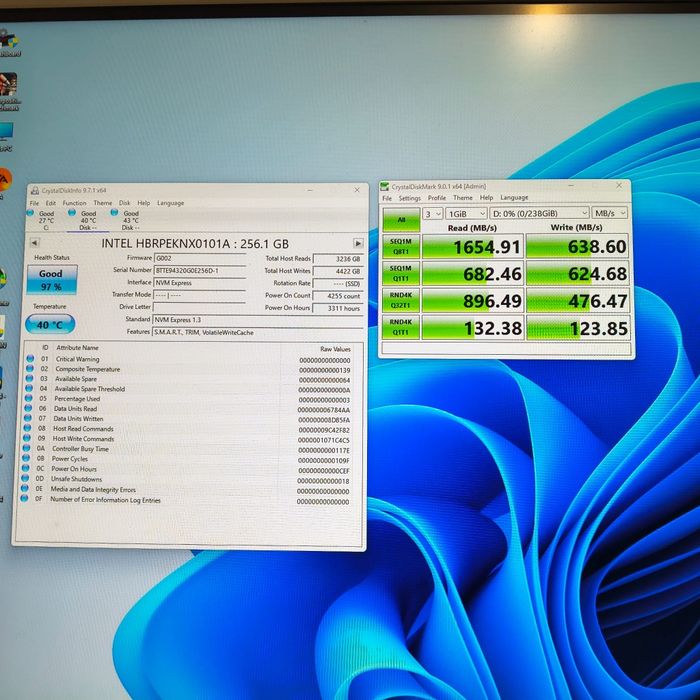This screenshot has height=700, width=700.
Task: Click the Firmware field G002
Action: click(x=200, y=258)
